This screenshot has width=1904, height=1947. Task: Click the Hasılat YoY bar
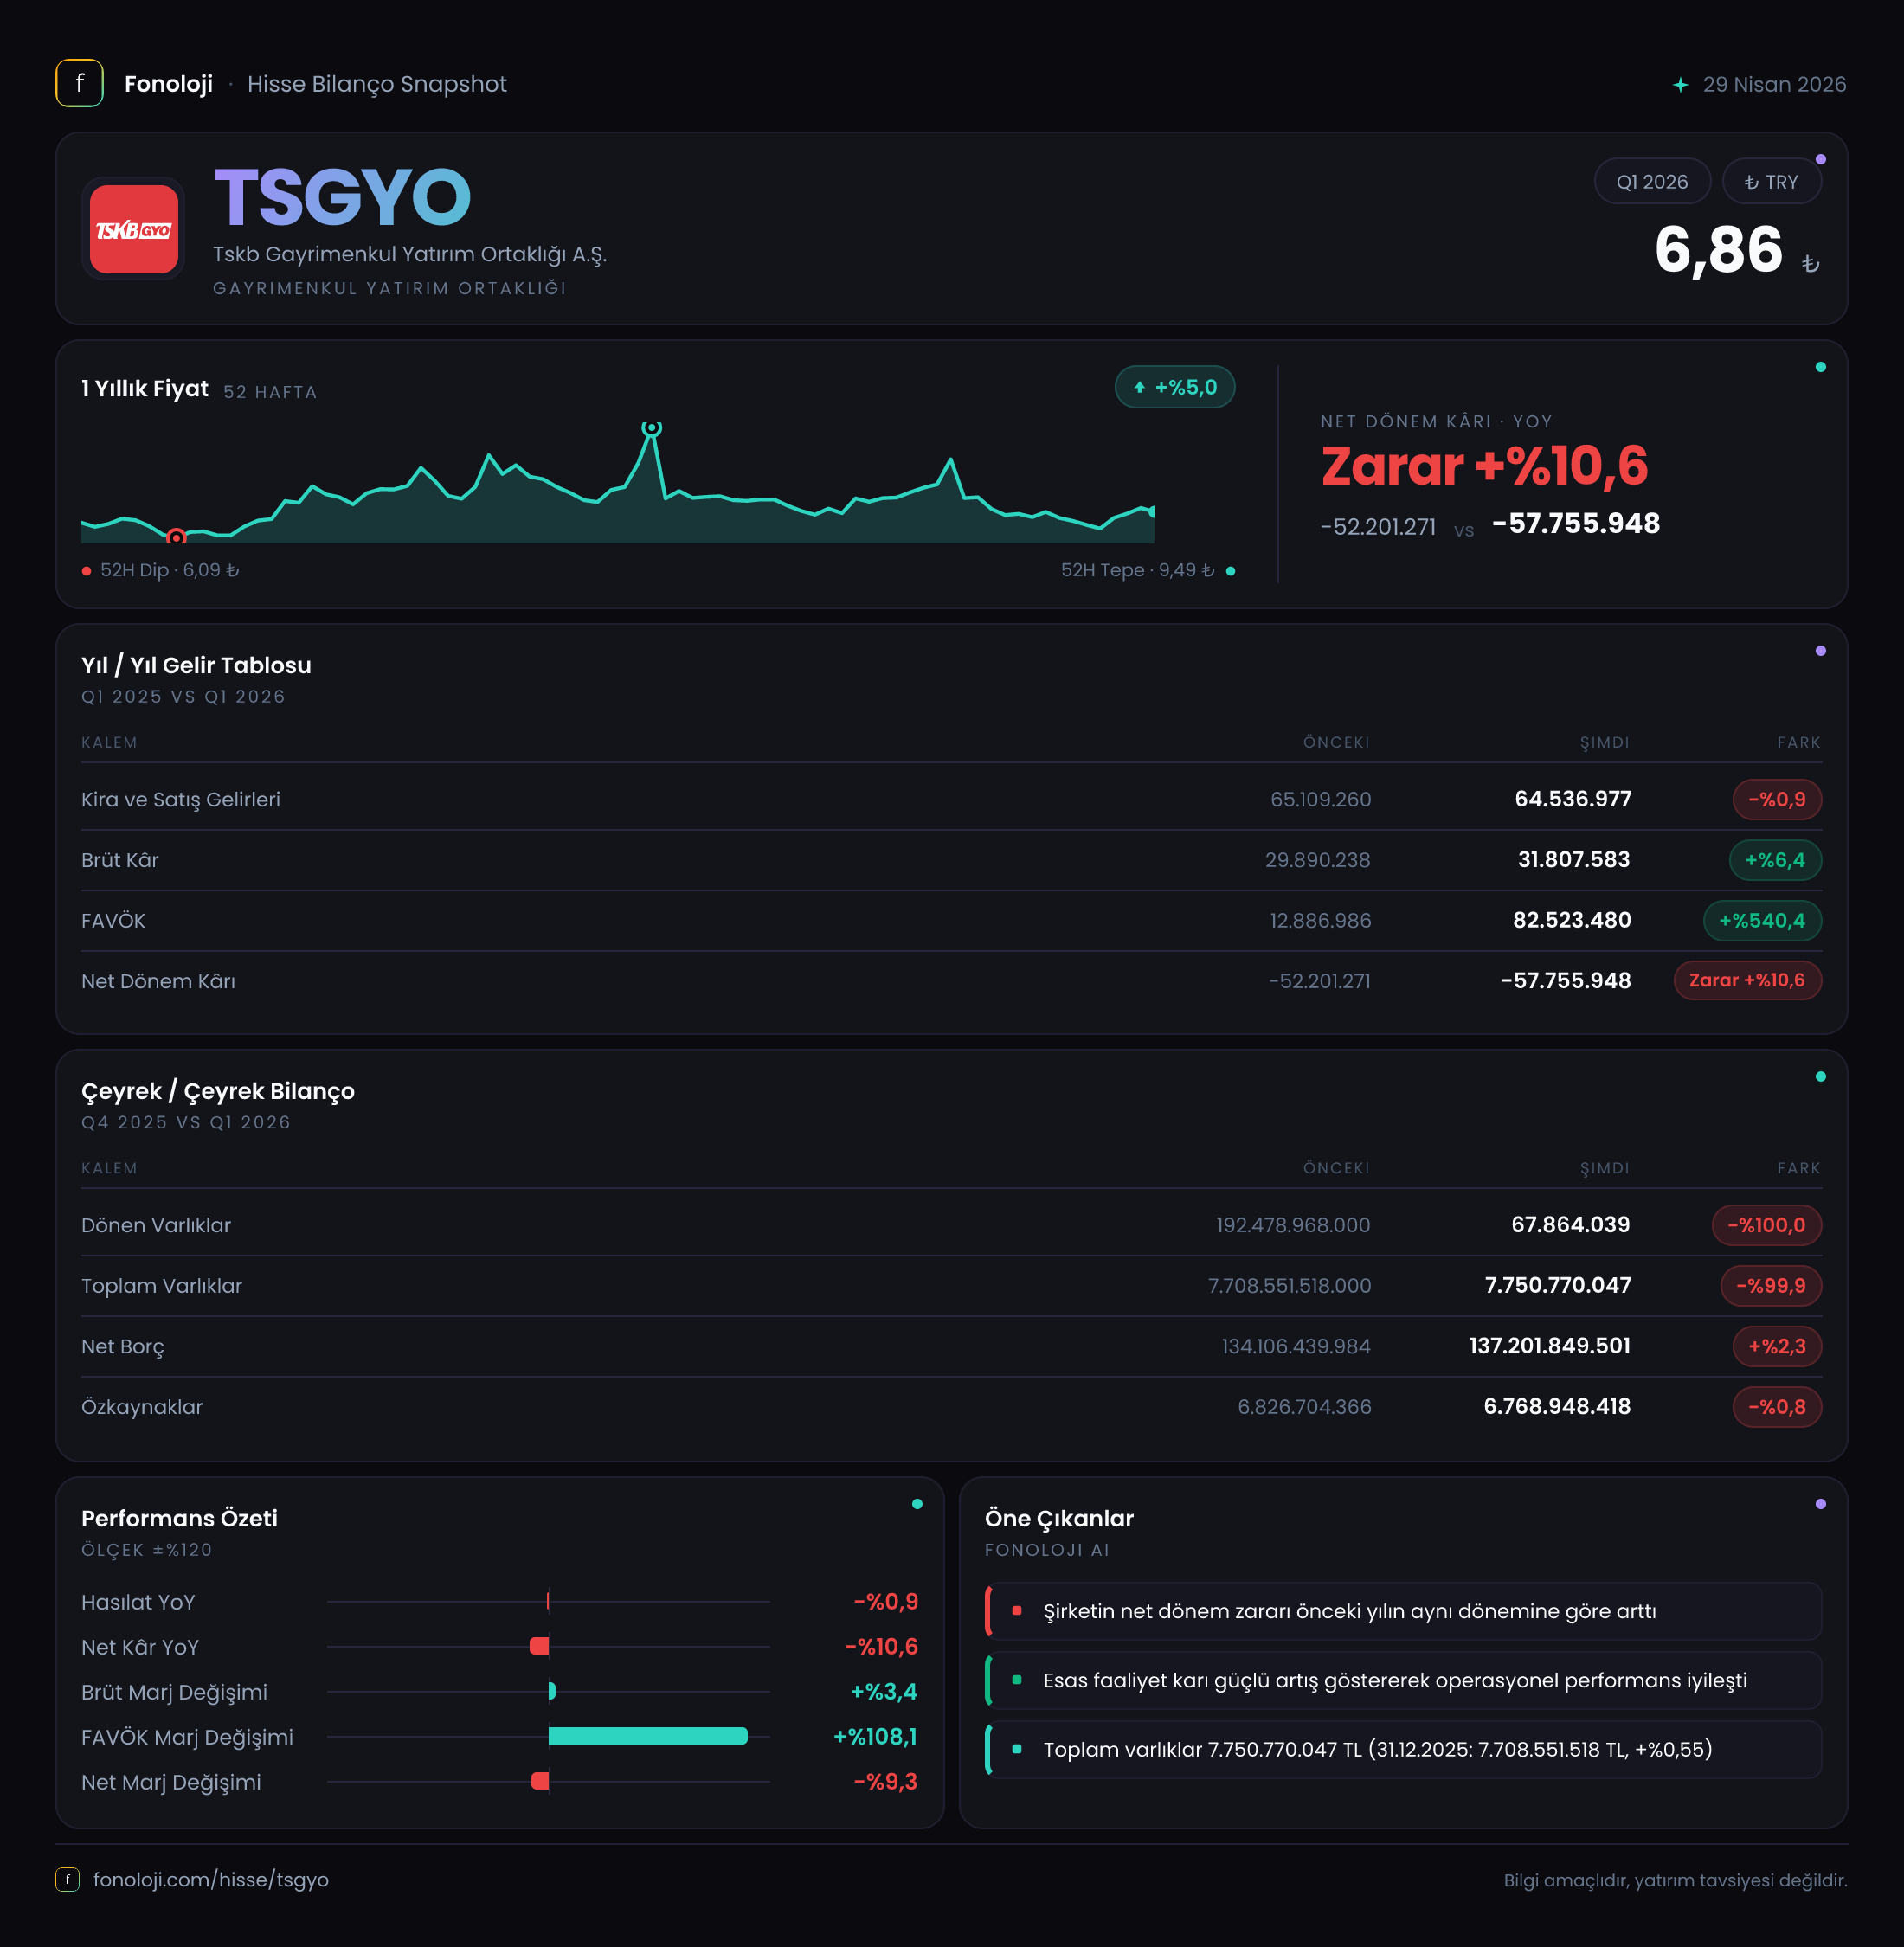coord(548,1601)
